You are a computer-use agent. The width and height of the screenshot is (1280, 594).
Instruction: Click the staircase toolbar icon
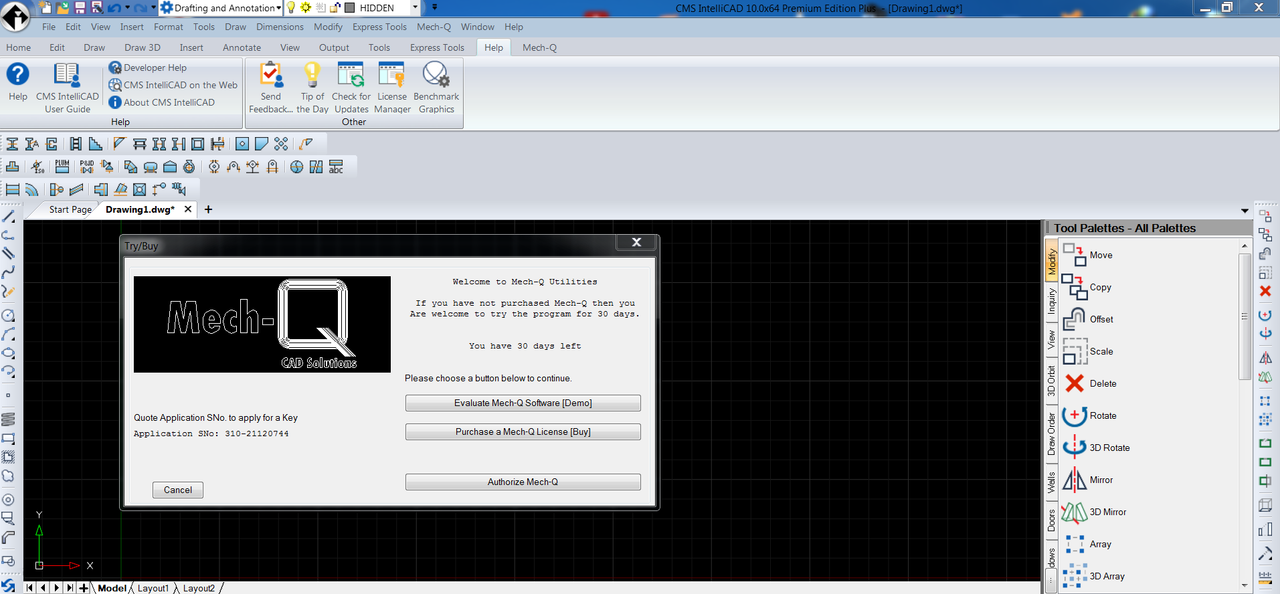95,144
